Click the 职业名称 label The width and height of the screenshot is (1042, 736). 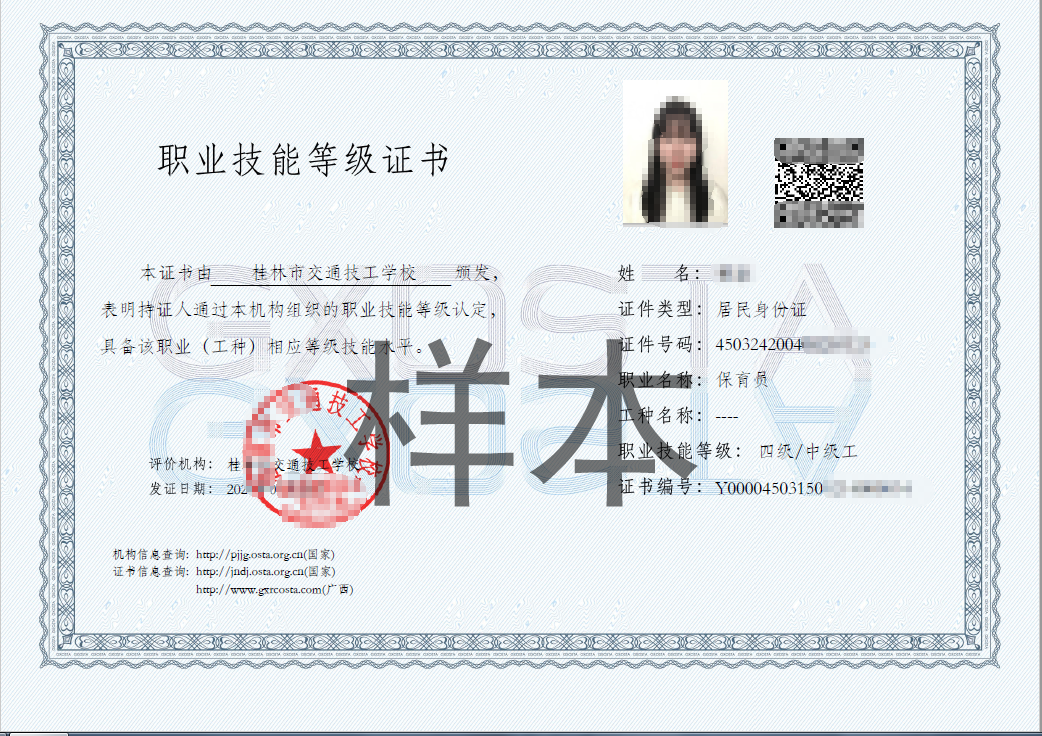click(x=661, y=380)
